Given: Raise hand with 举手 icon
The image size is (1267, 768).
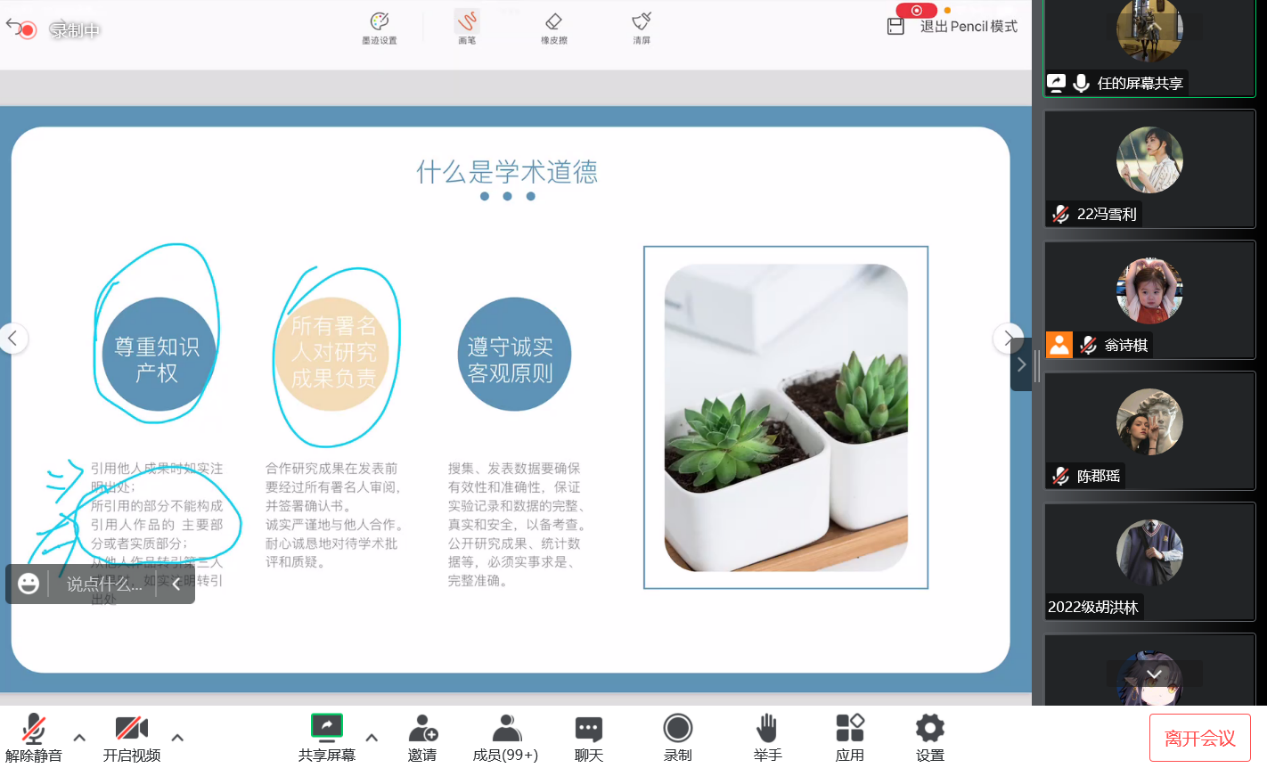Looking at the screenshot, I should click(767, 738).
